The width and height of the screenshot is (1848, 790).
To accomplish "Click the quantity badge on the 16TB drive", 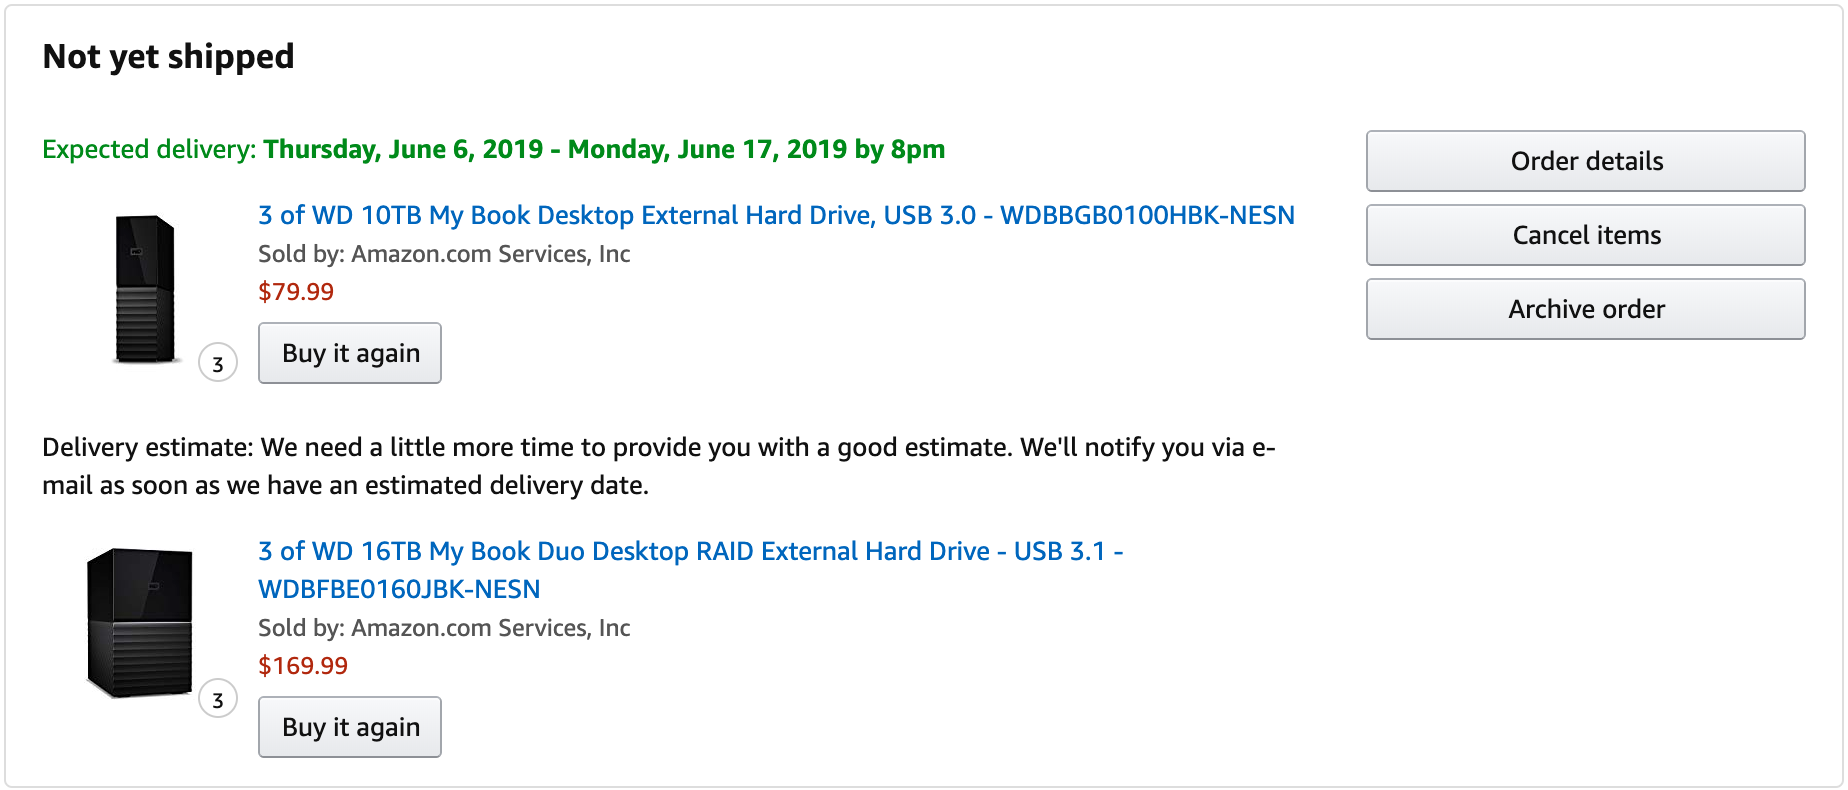I will (x=218, y=699).
